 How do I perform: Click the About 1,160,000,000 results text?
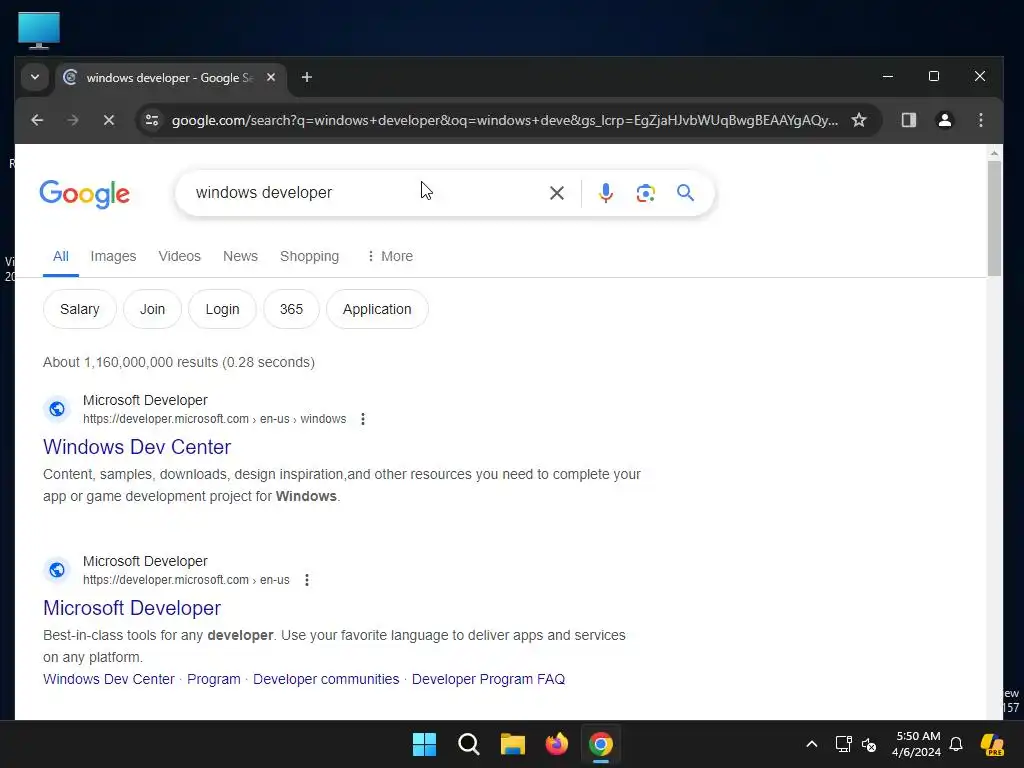[179, 362]
